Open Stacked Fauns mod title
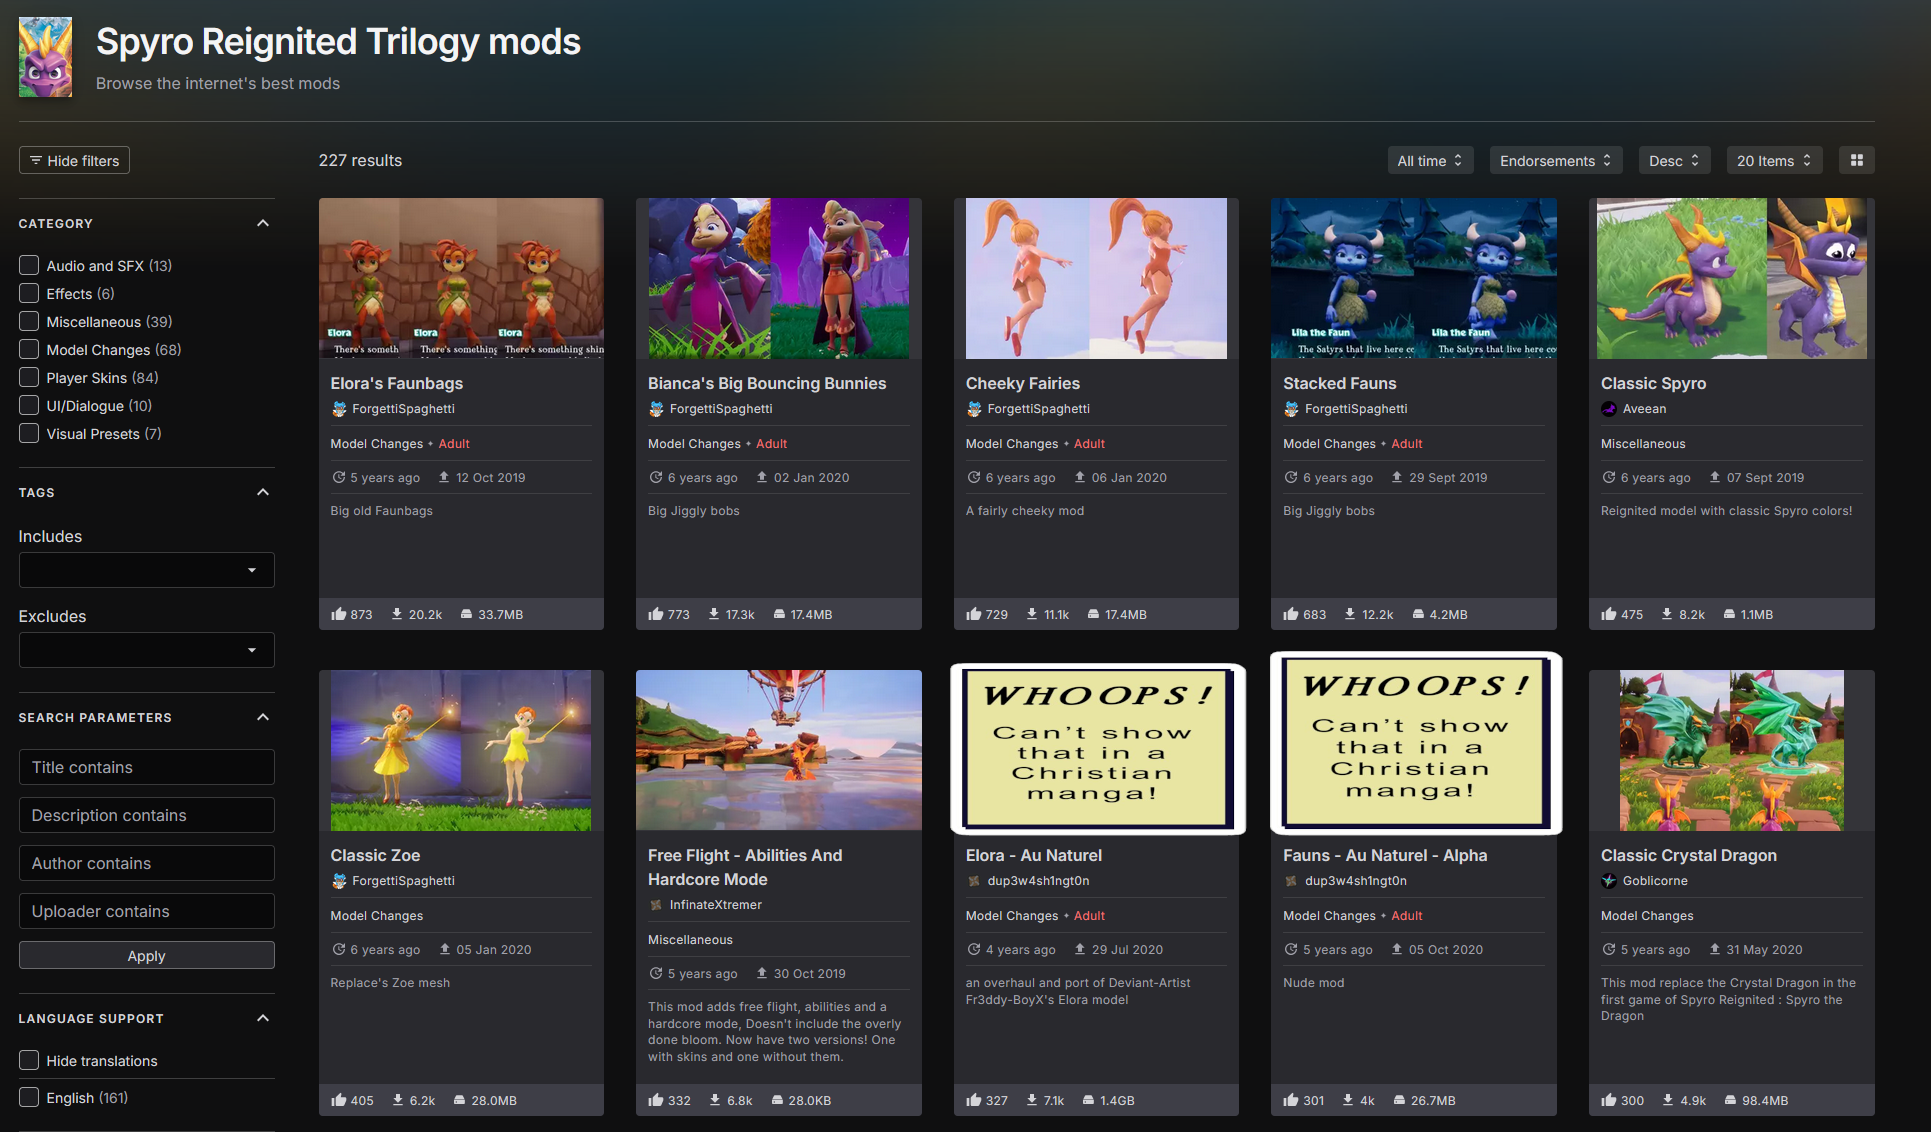The height and width of the screenshot is (1132, 1931). click(x=1339, y=383)
